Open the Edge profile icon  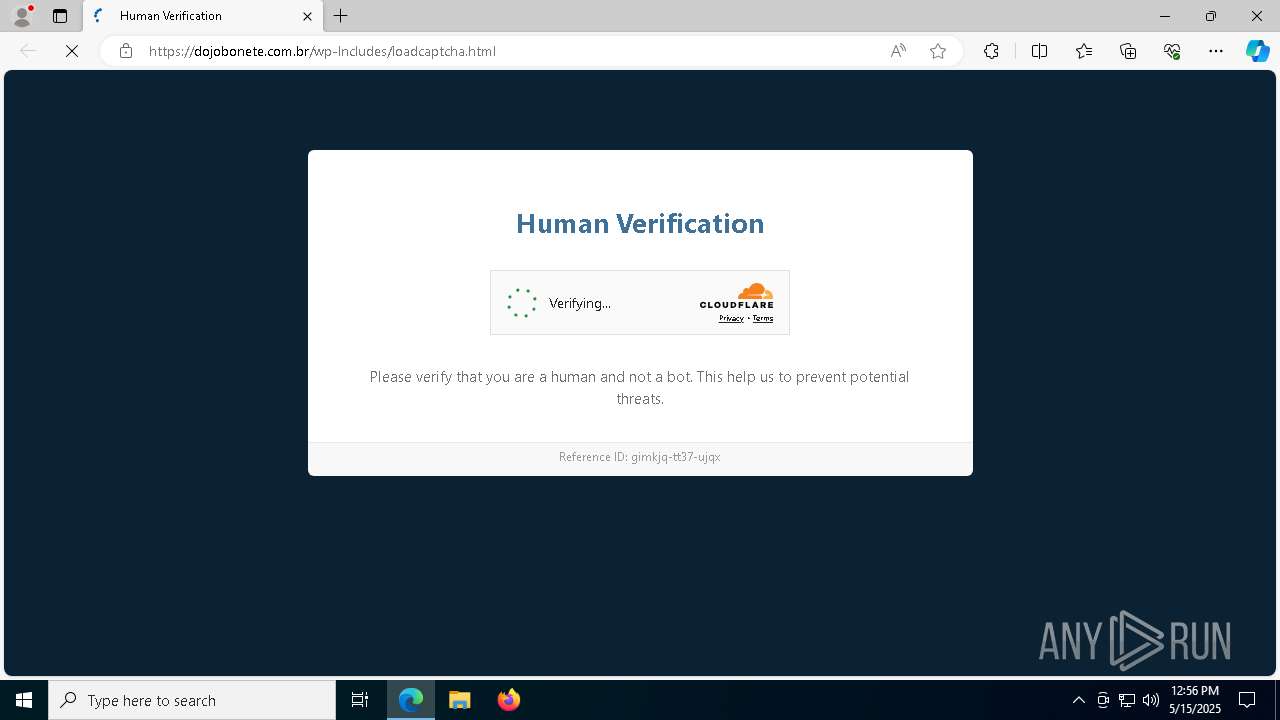click(22, 15)
